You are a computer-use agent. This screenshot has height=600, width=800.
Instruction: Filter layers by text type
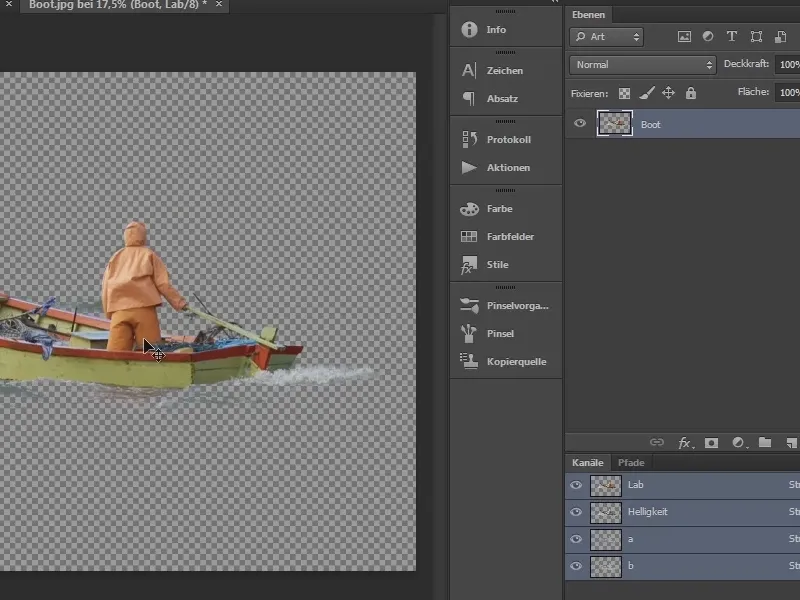731,37
